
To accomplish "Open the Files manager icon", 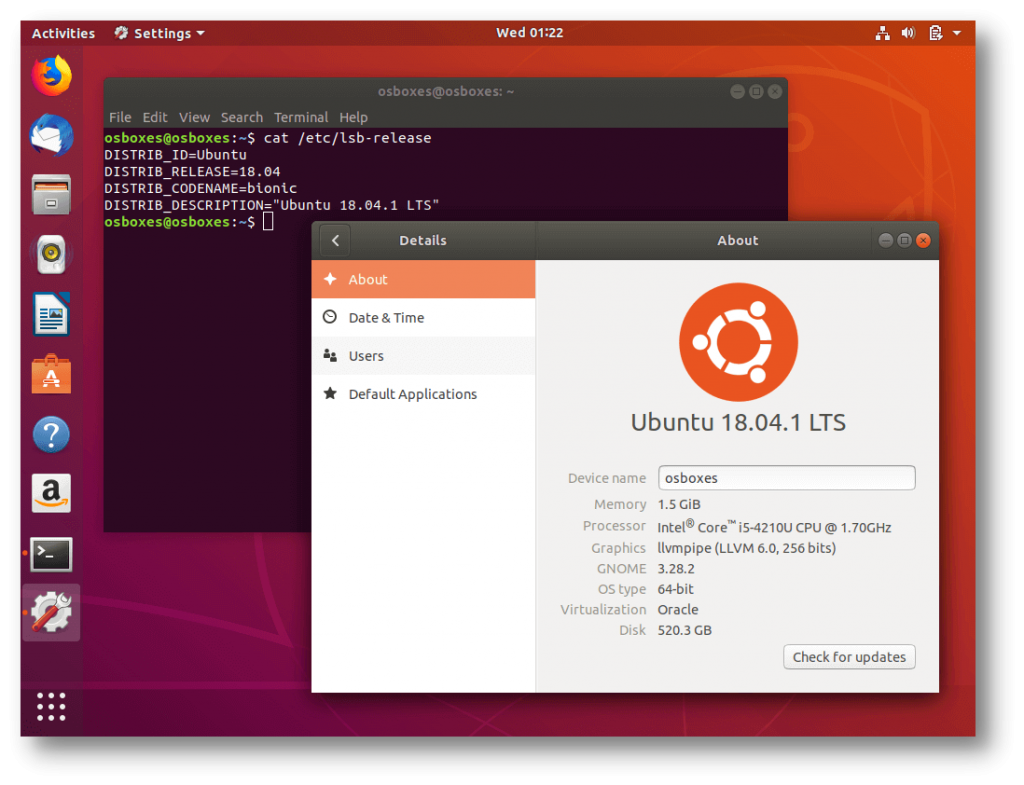I will [x=51, y=195].
